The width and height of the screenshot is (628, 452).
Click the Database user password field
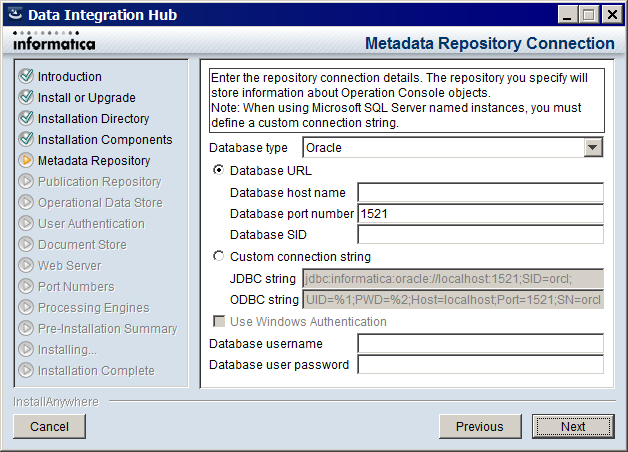pyautogui.click(x=480, y=364)
